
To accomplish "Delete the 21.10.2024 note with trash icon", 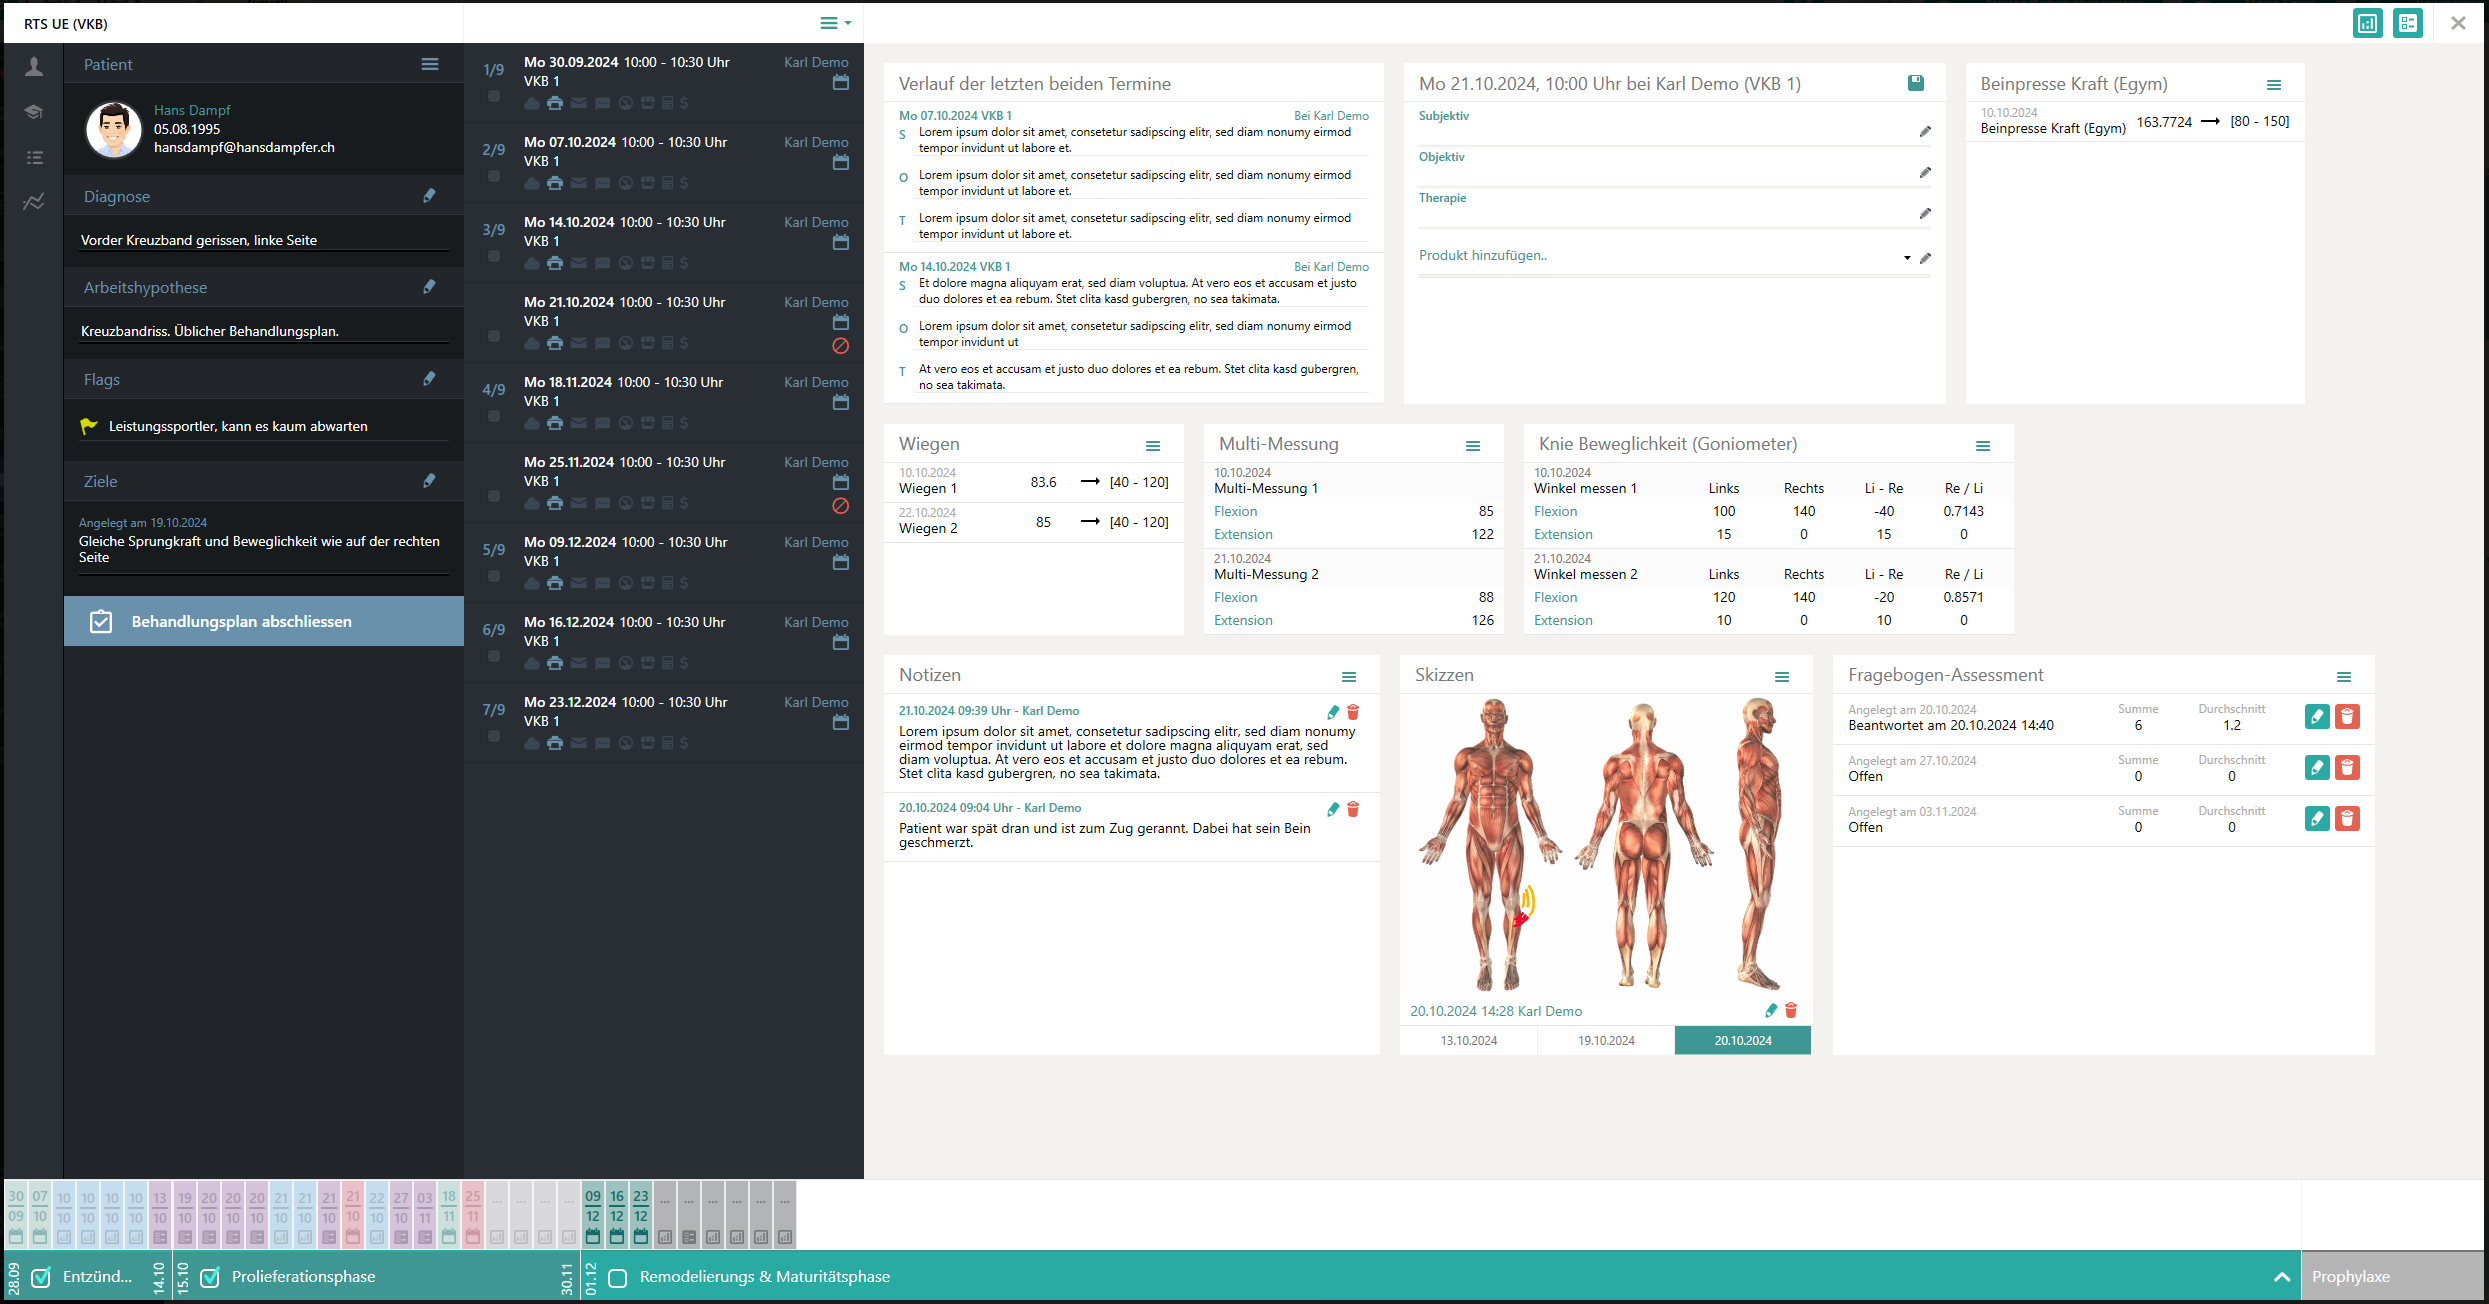I will coord(1353,712).
